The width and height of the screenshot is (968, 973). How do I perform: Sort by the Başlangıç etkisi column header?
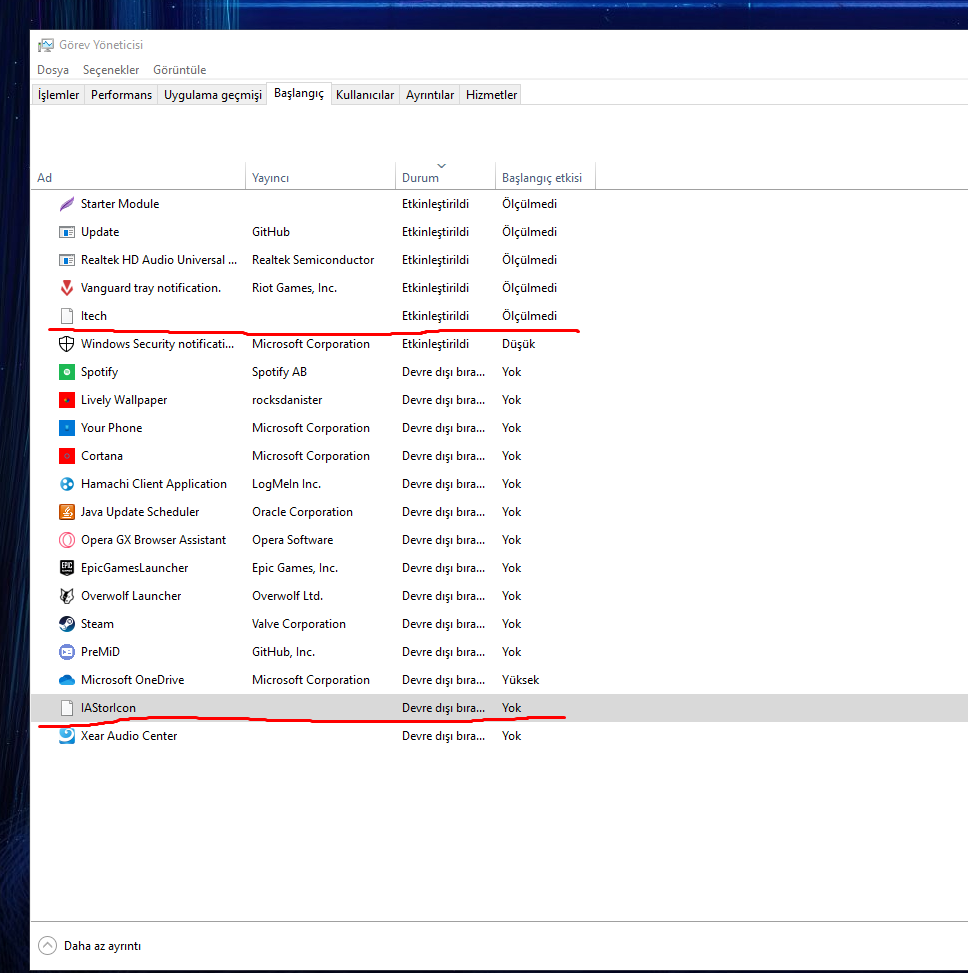[x=545, y=177]
